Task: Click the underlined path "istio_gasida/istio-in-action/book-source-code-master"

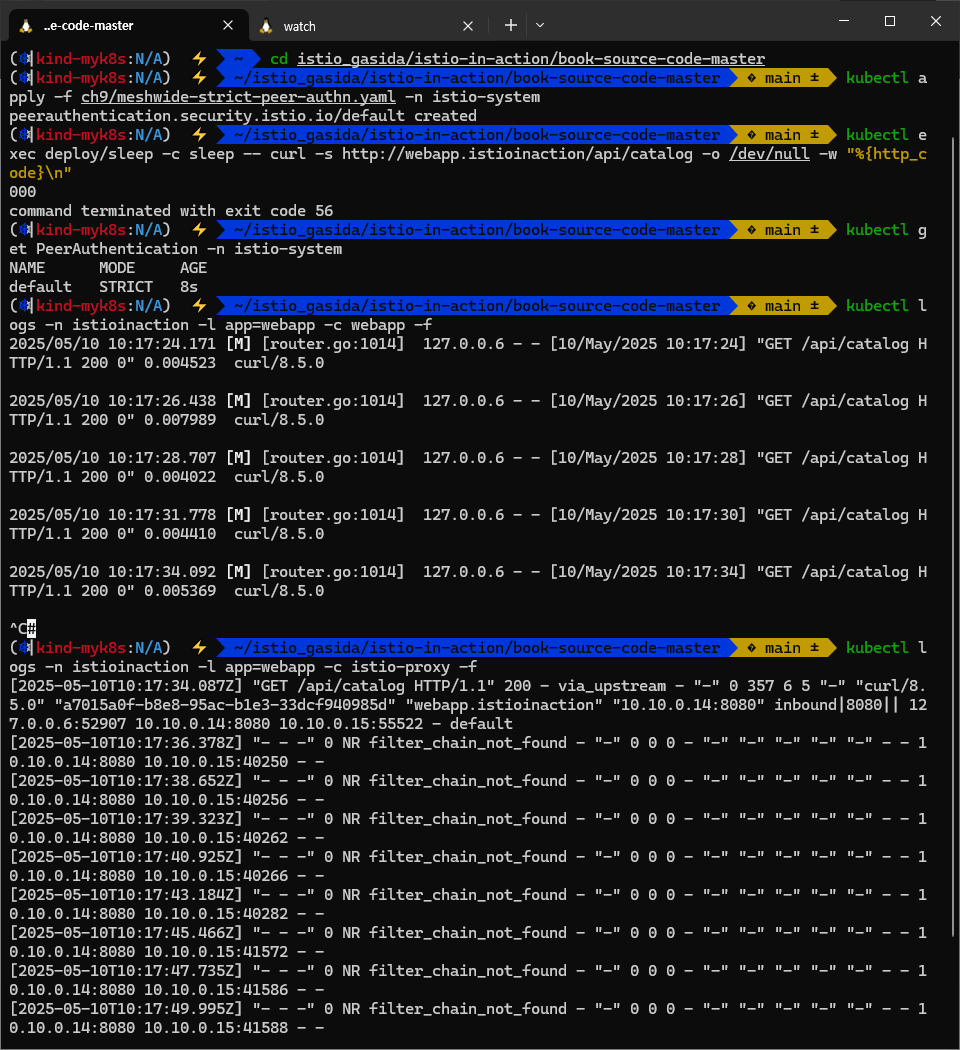Action: tap(531, 59)
